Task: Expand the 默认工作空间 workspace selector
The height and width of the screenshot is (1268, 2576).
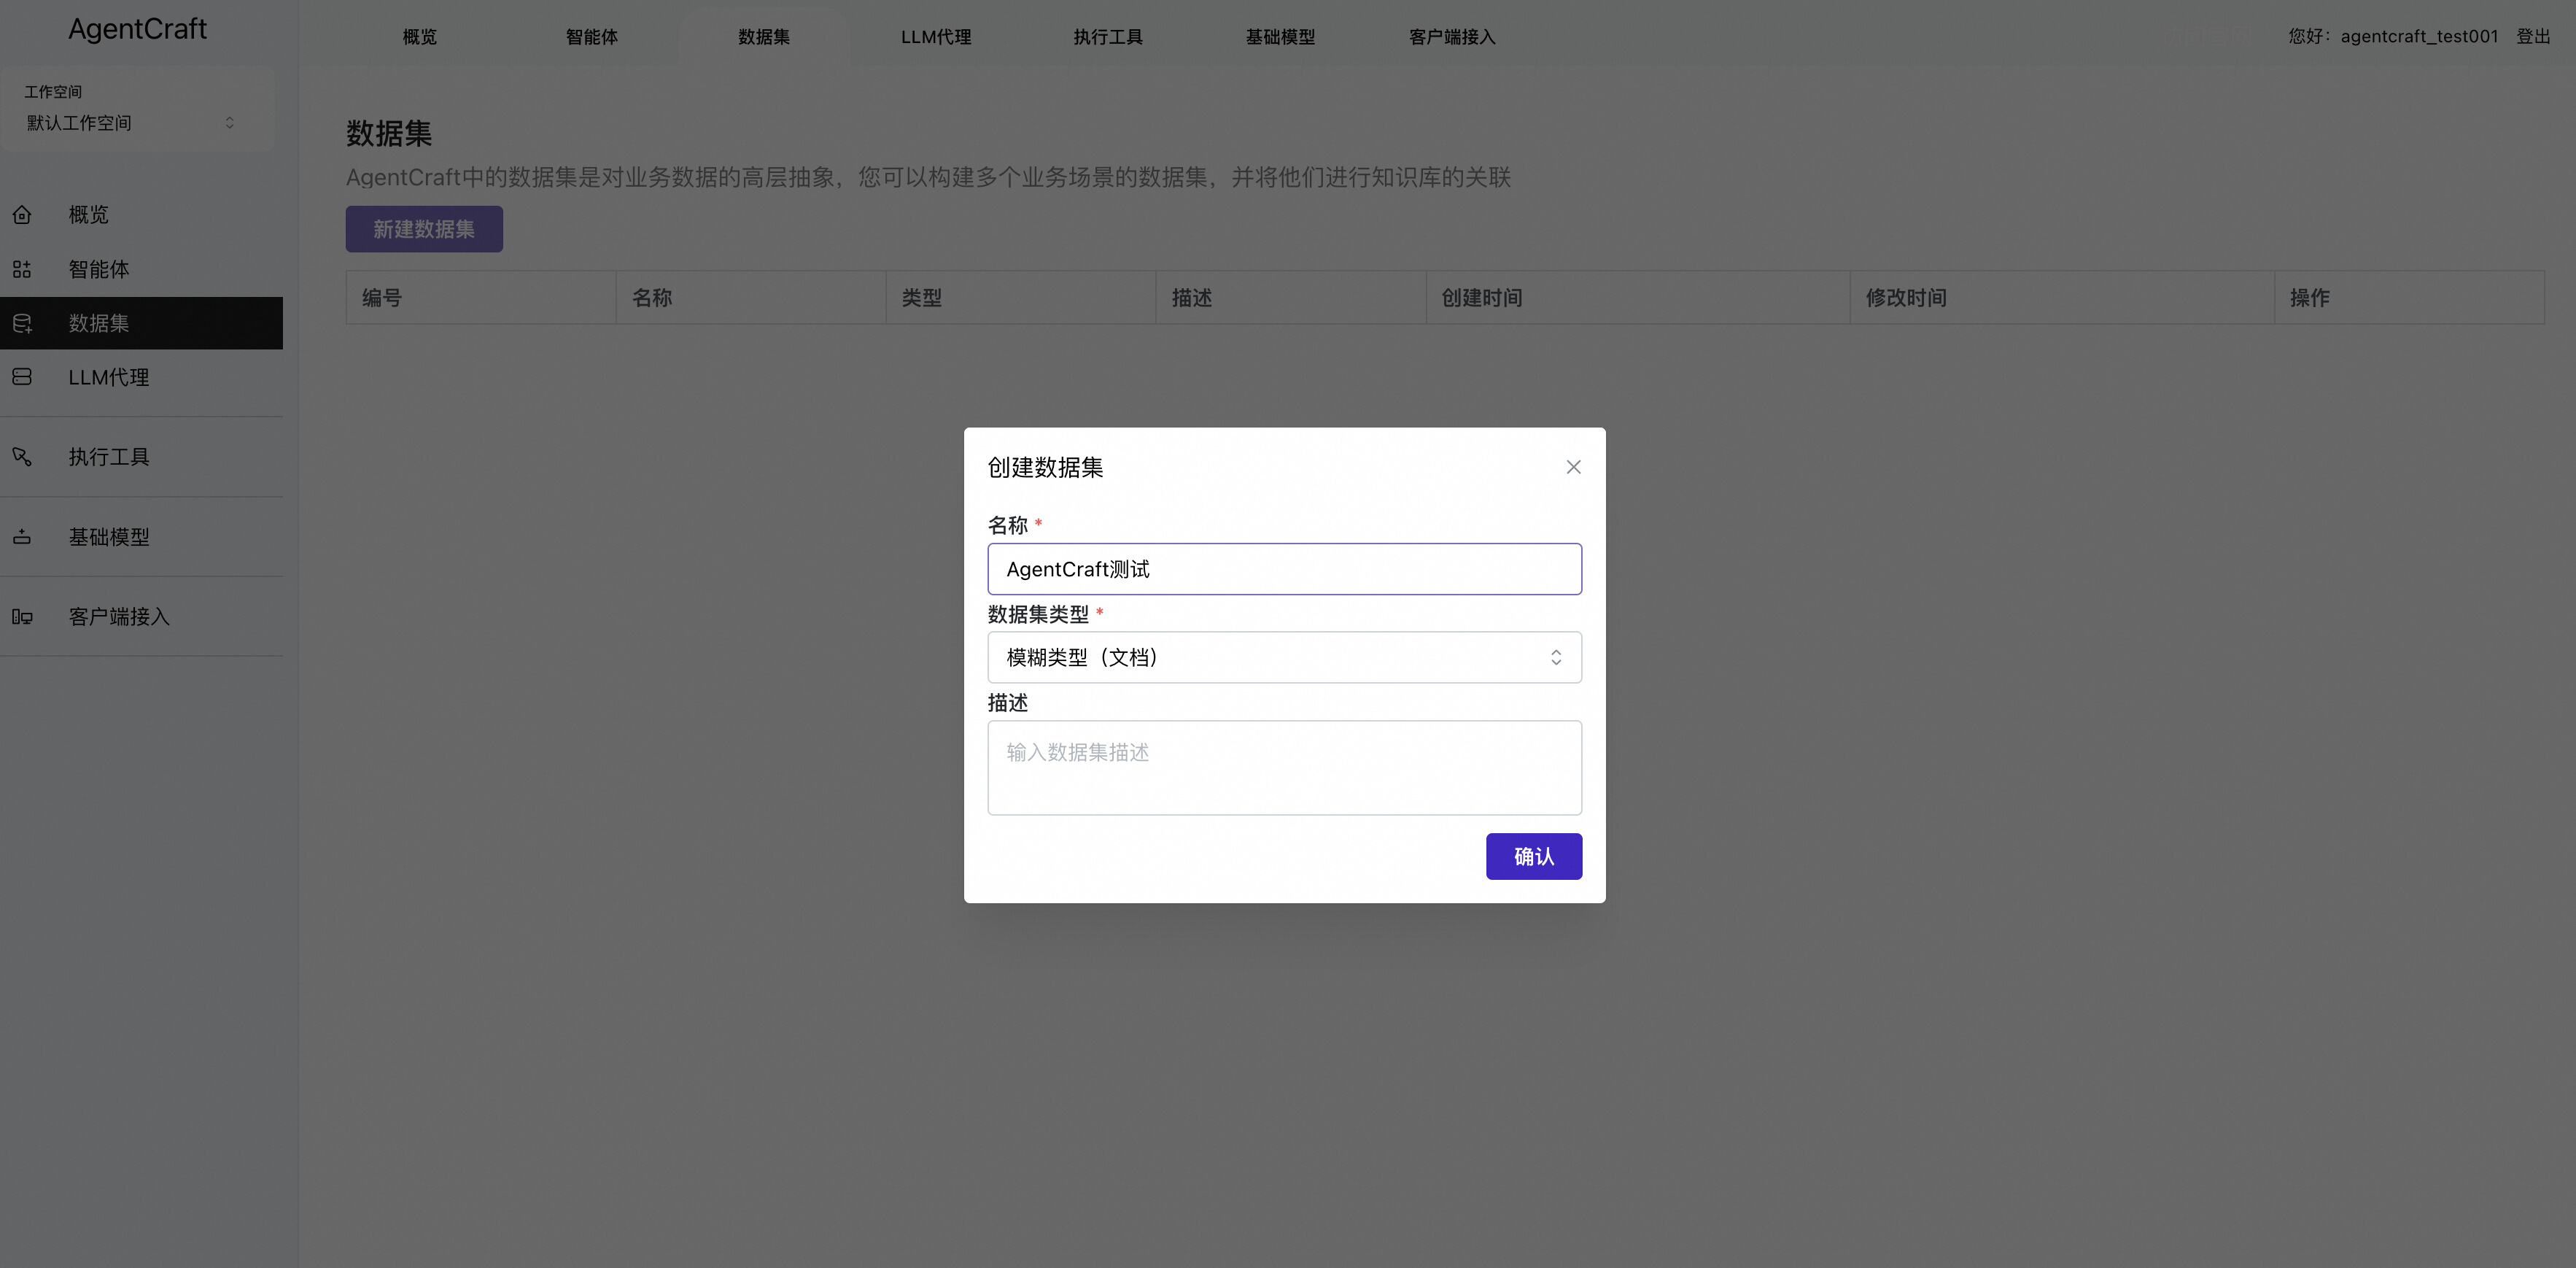Action: pos(130,123)
